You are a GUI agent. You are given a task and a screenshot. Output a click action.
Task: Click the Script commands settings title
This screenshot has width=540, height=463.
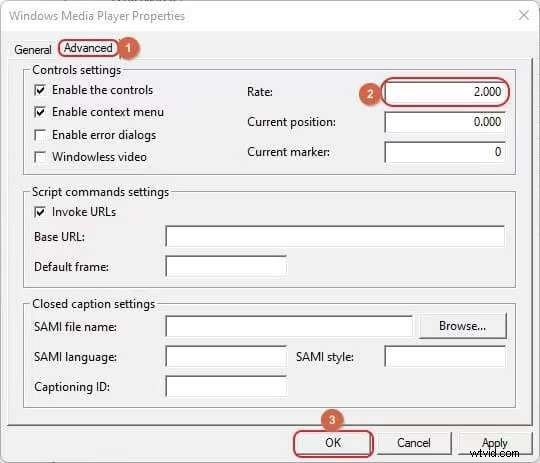pos(100,192)
